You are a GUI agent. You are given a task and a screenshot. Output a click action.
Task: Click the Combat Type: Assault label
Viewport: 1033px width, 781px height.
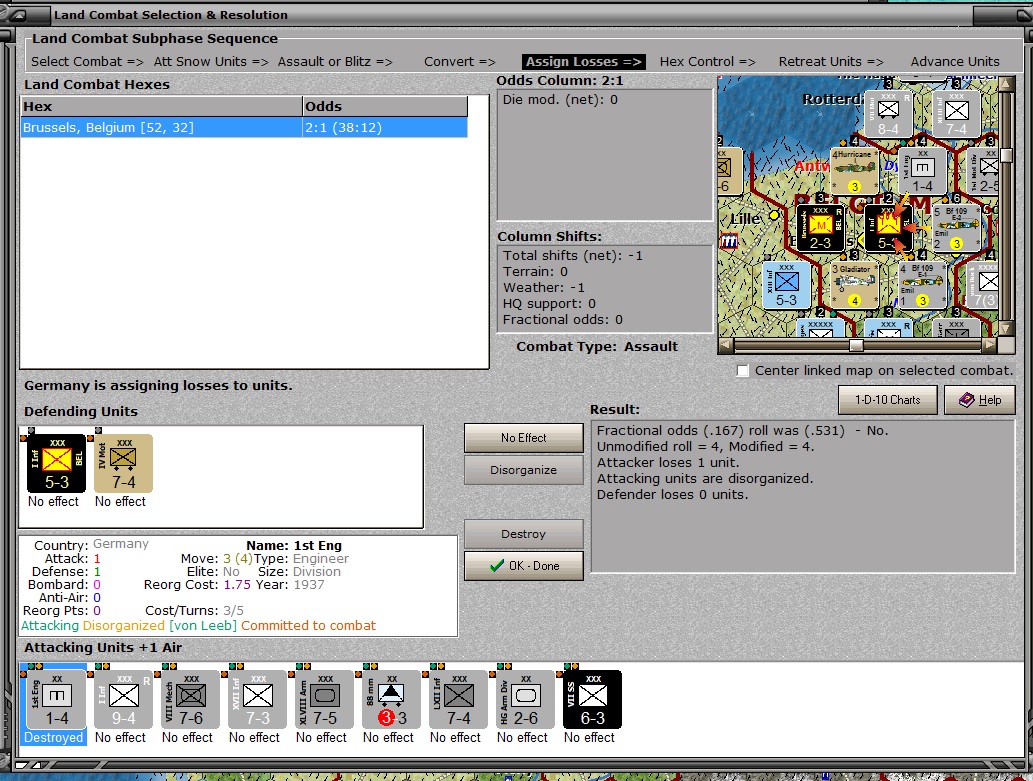pyautogui.click(x=597, y=346)
